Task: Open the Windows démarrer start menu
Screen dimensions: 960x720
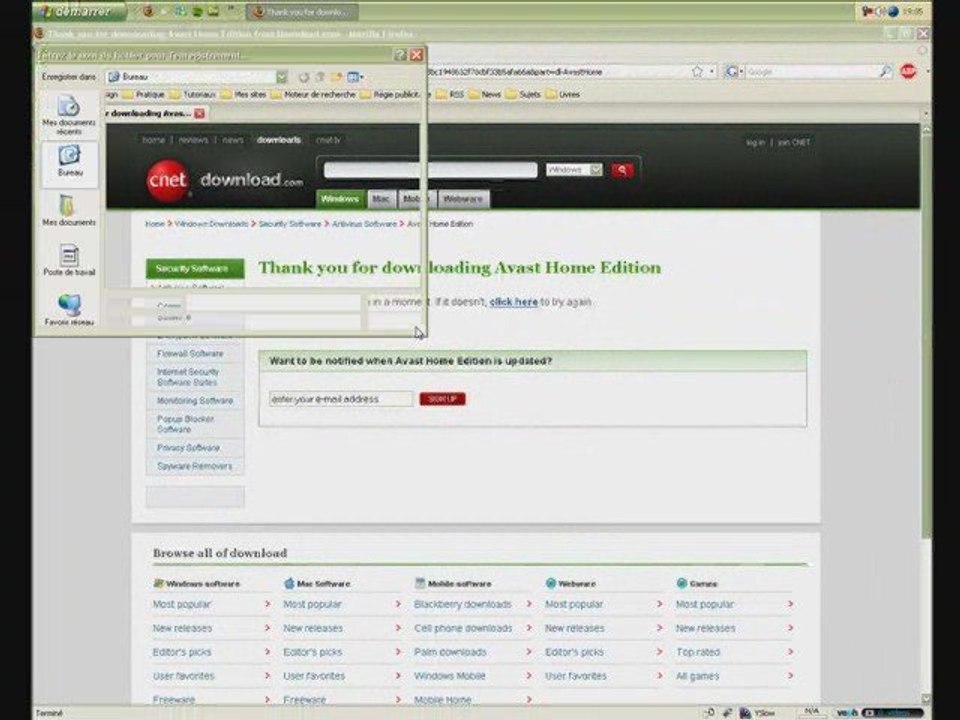Action: 78,11
